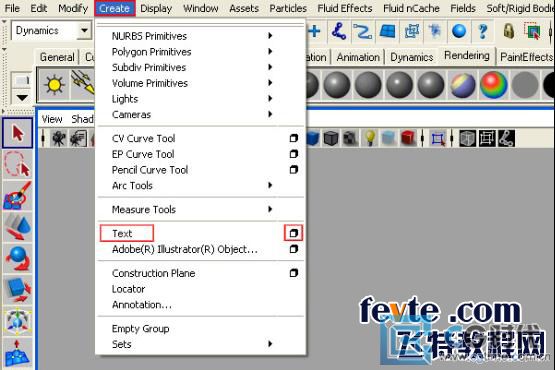Image resolution: width=555 pixels, height=370 pixels.
Task: Click the blue plane snap icon
Action: pyautogui.click(x=387, y=32)
